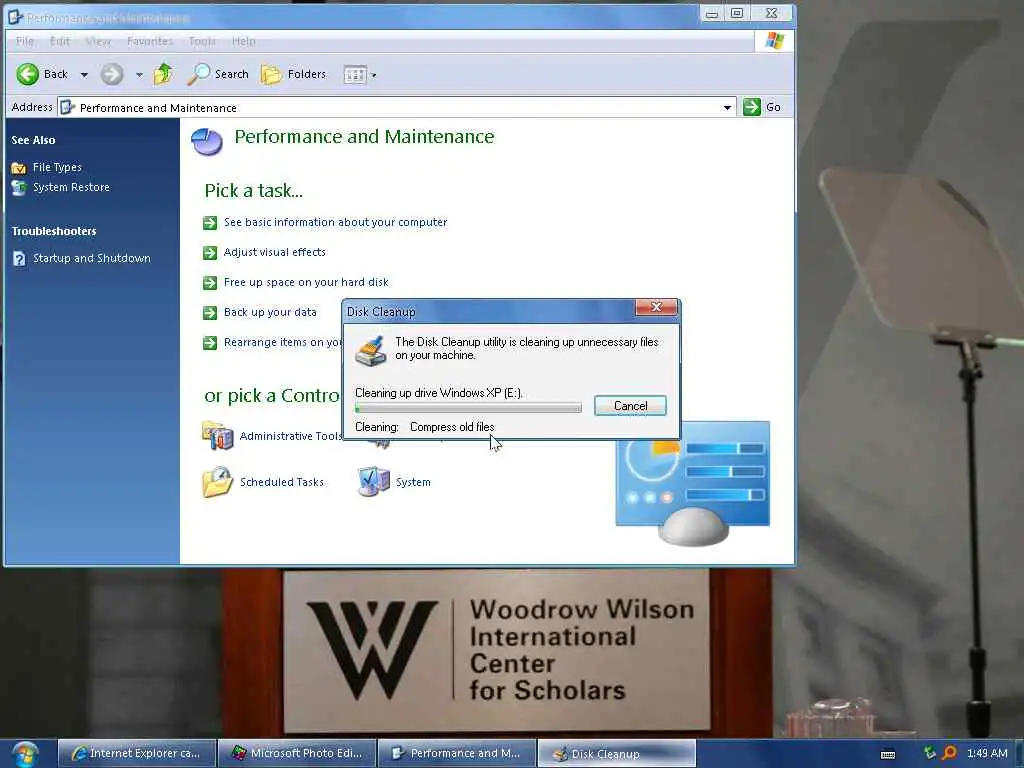Click the green network tray icon
This screenshot has width=1024, height=768.
pos(929,753)
